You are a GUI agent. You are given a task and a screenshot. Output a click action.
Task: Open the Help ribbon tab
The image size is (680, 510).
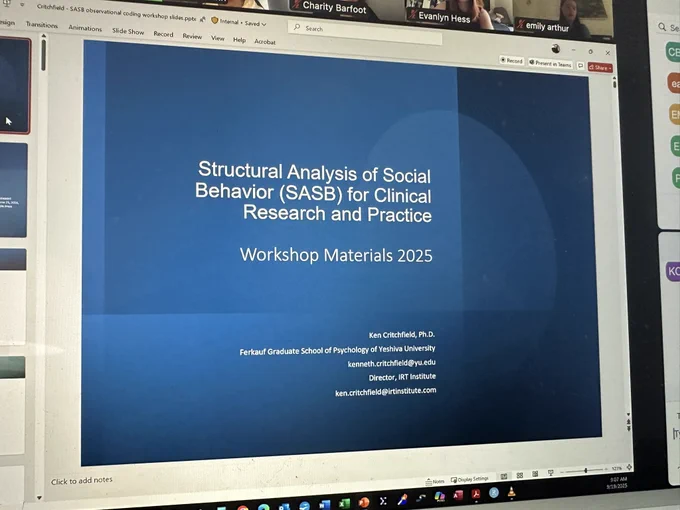pos(239,40)
